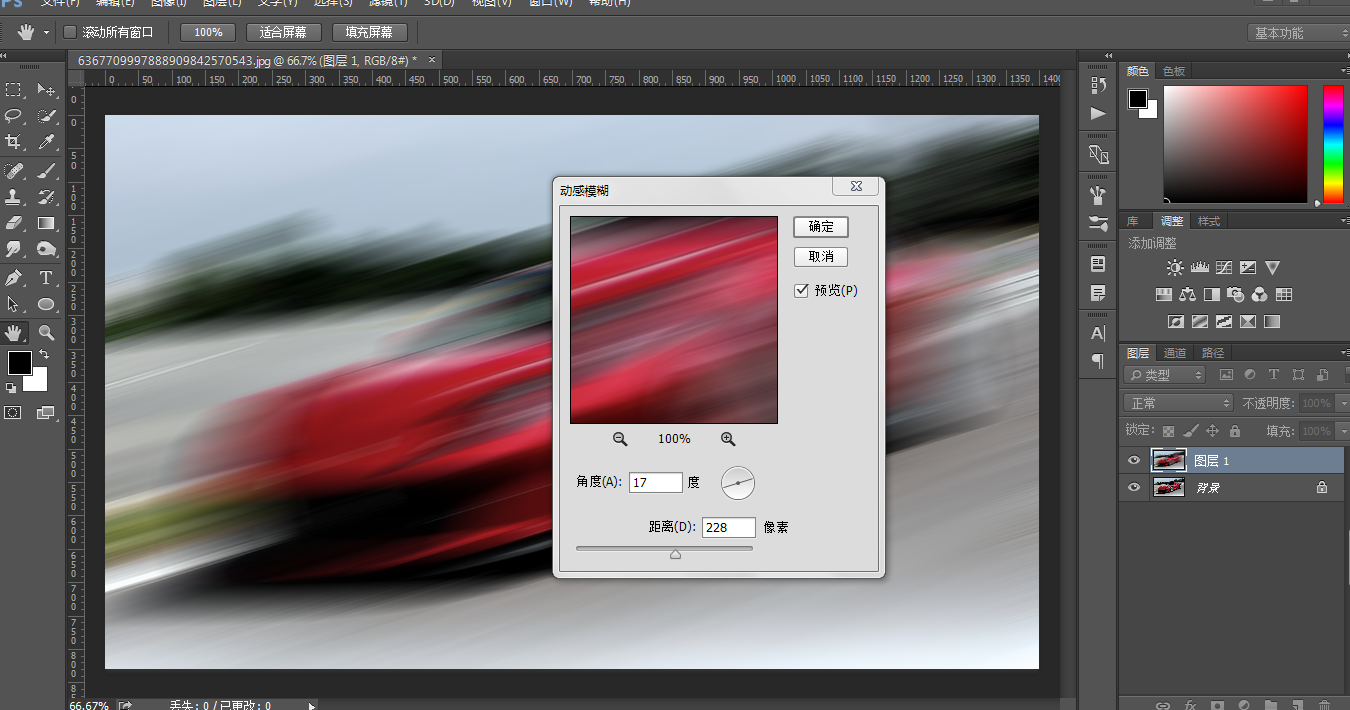
Task: Zoom in the Motion Blur preview
Action: coord(728,439)
